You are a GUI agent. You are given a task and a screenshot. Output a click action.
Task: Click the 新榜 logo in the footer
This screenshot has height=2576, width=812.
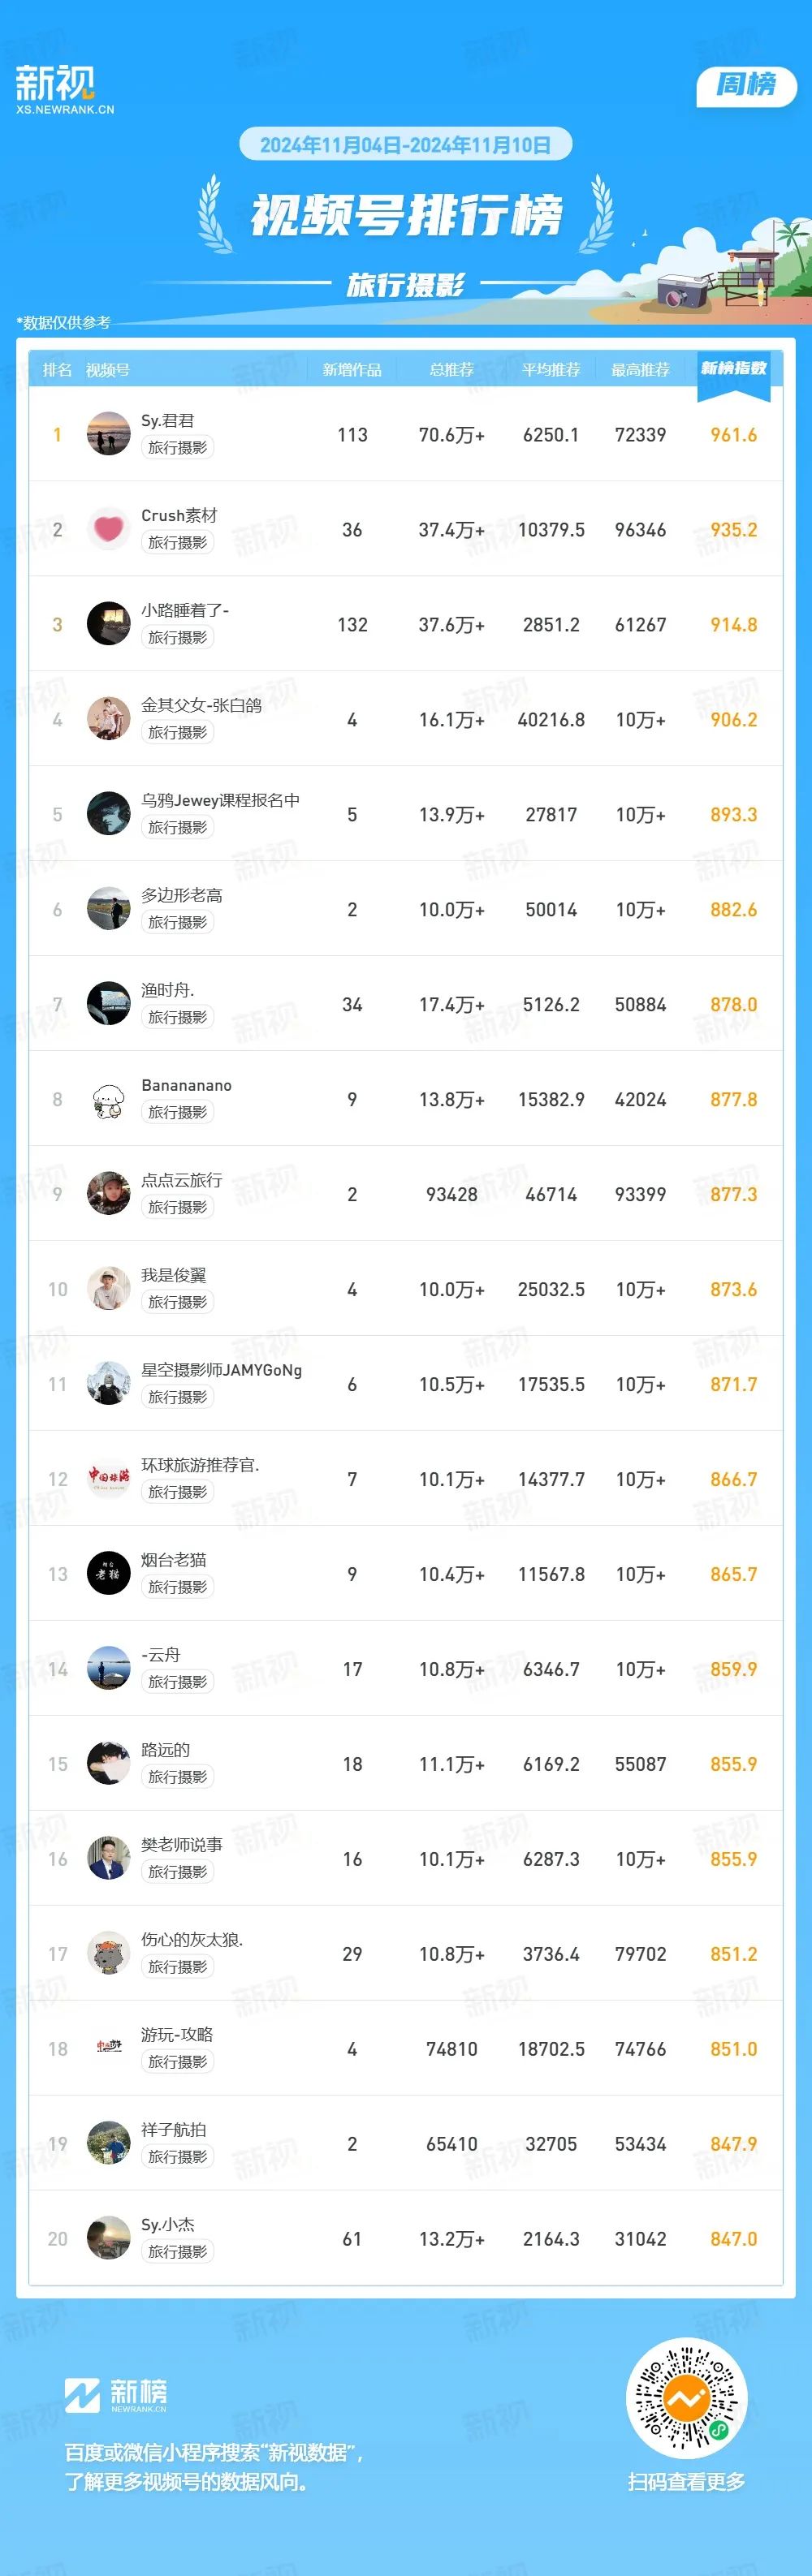116,2395
